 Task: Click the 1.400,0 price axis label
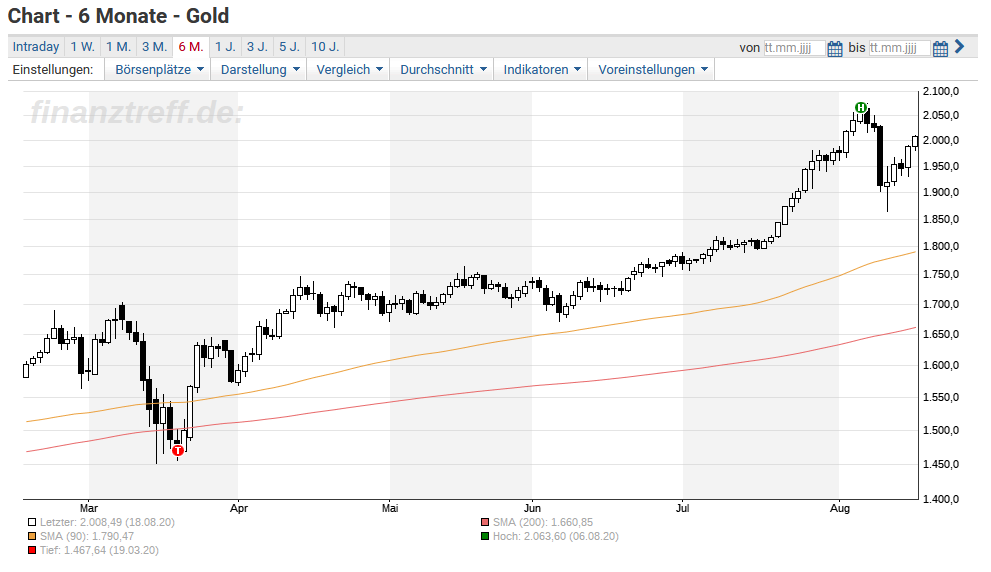[941, 499]
